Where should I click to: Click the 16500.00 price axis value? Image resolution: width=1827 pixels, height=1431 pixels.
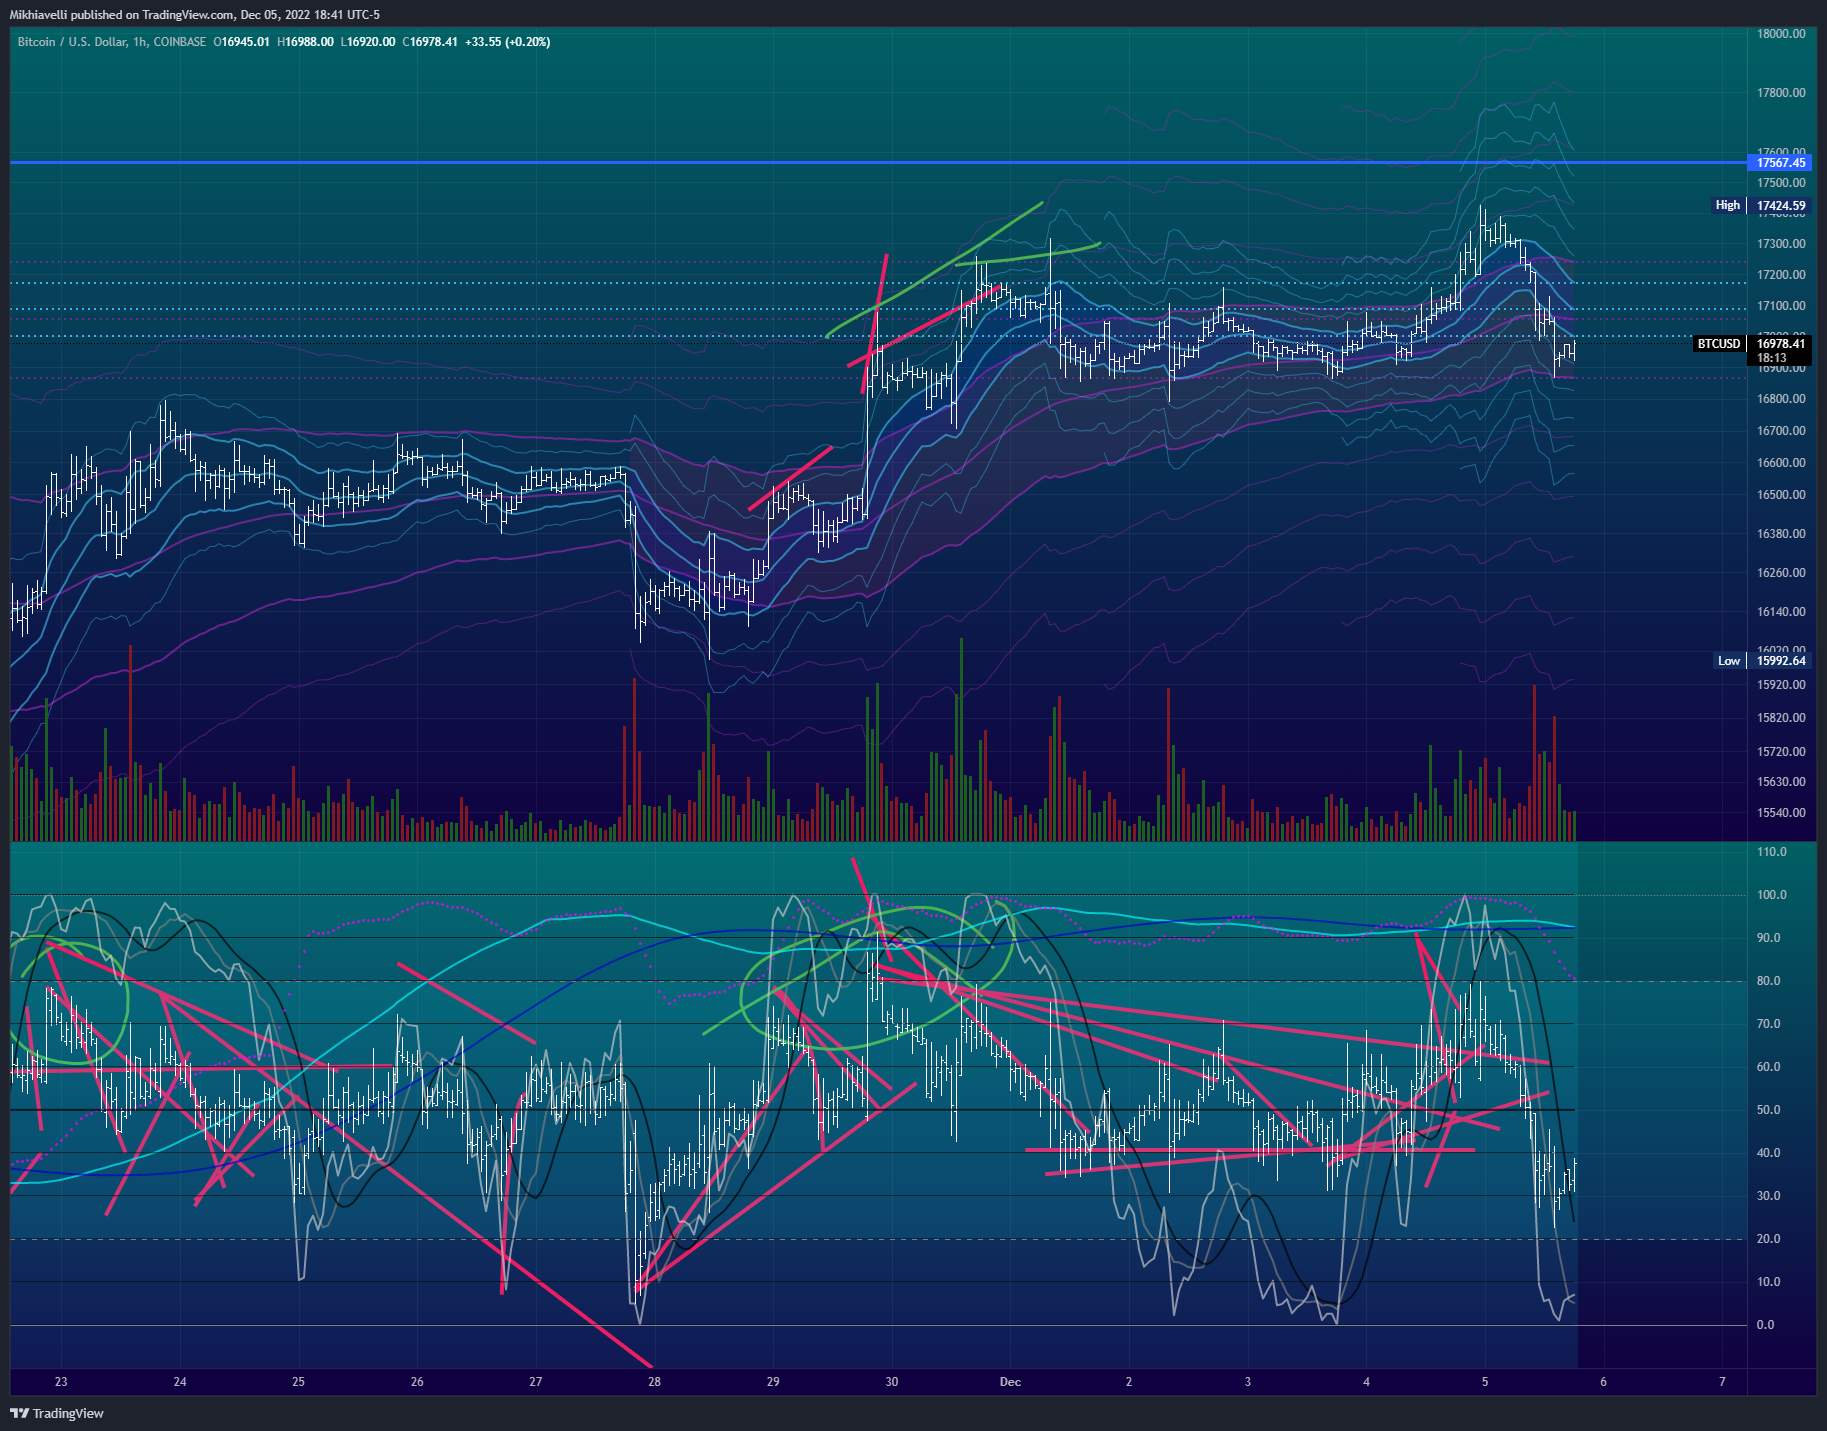coord(1781,495)
